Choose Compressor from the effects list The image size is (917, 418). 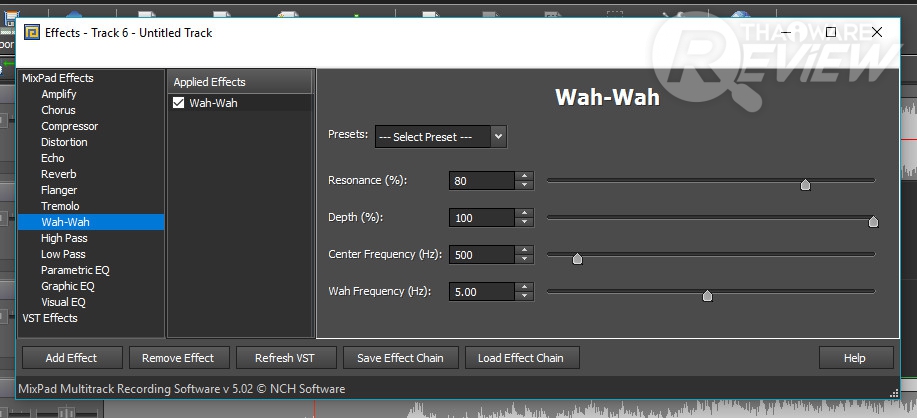(69, 126)
